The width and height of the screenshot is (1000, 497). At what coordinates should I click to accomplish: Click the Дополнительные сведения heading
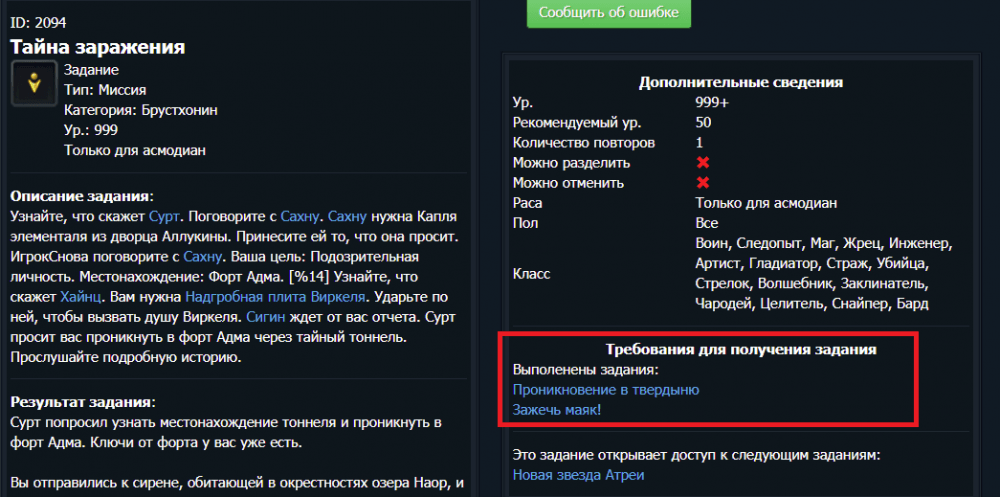click(740, 82)
